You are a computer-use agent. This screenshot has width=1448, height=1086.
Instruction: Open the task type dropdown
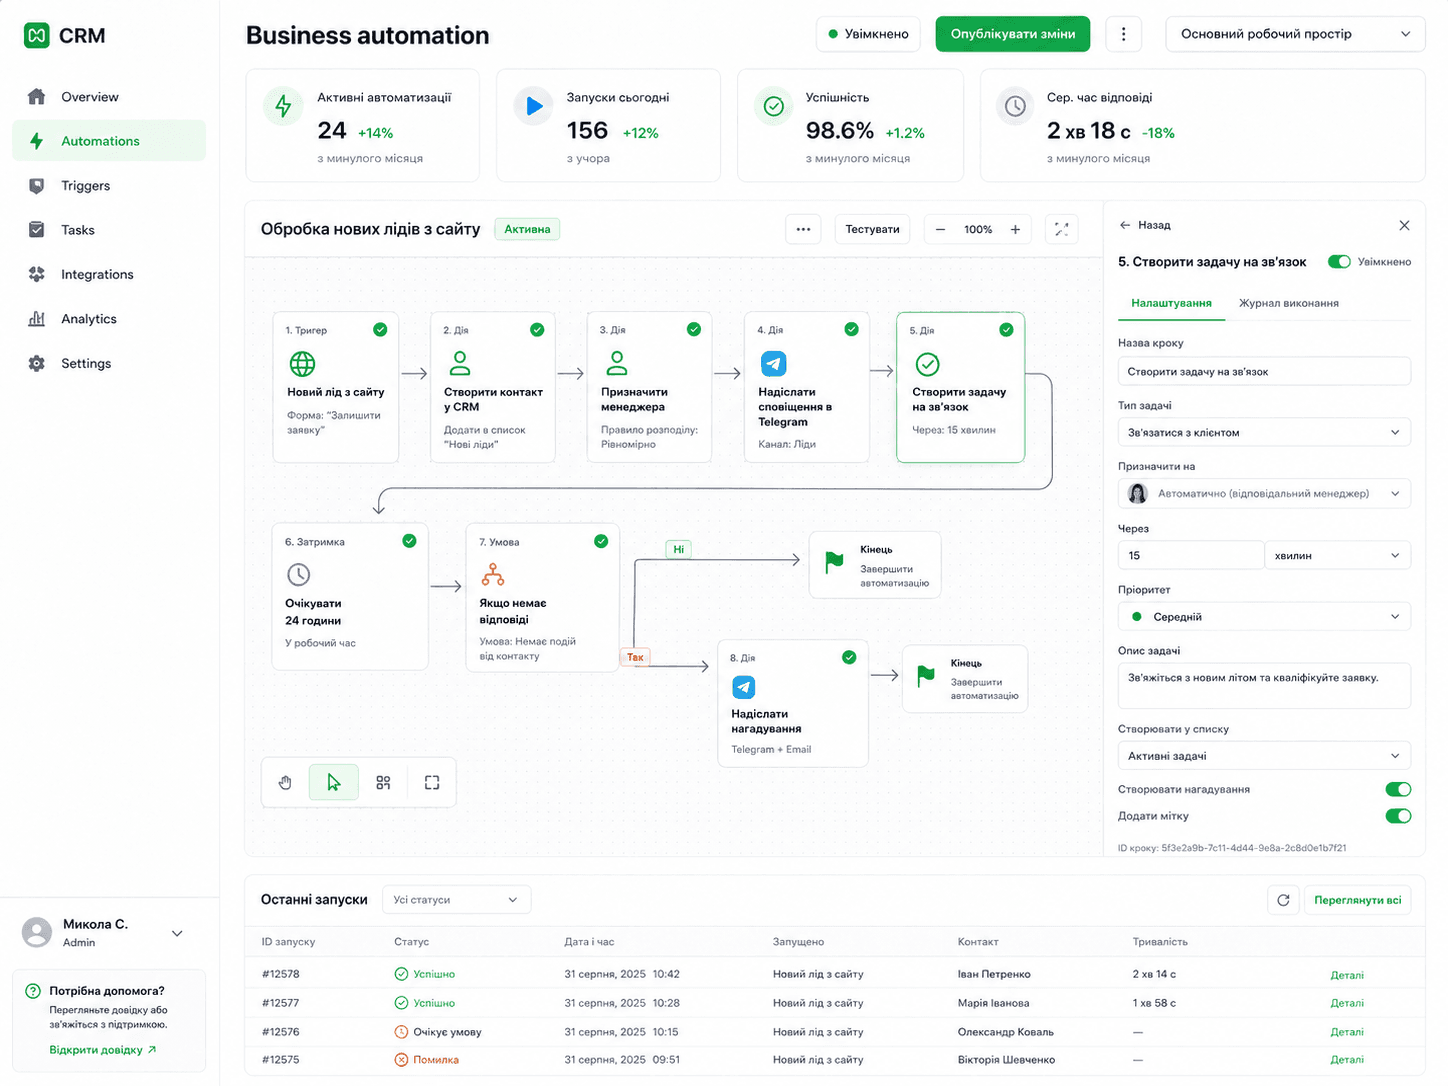(1264, 432)
